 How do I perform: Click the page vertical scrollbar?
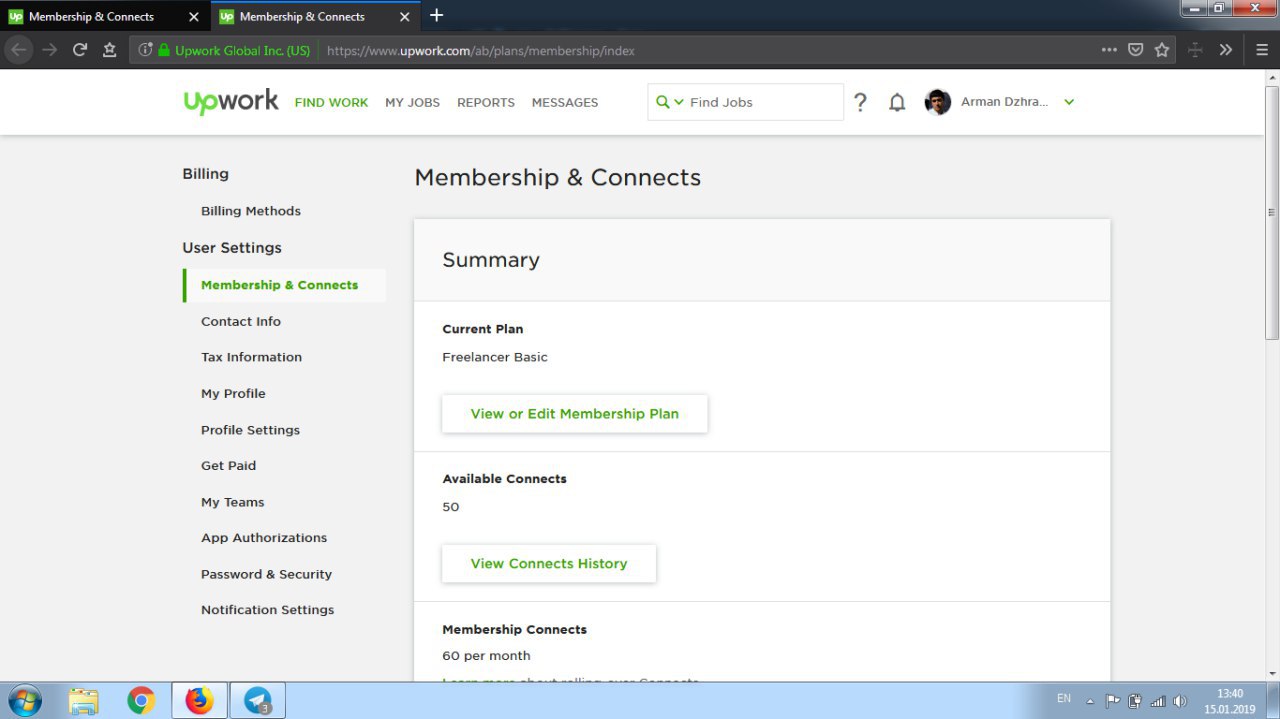pos(1272,212)
